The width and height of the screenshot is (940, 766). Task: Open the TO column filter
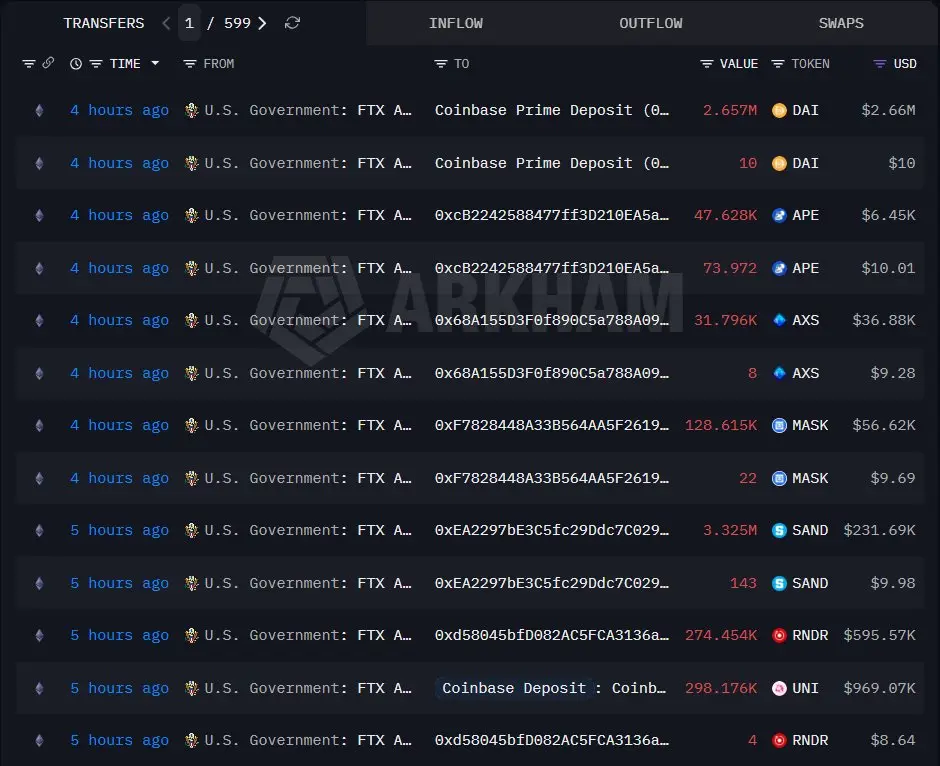click(441, 64)
